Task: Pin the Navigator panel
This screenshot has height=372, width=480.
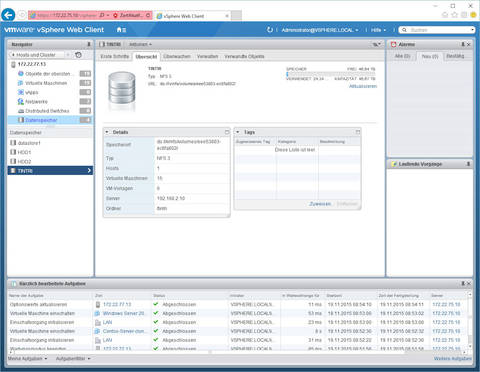Action: (89, 44)
